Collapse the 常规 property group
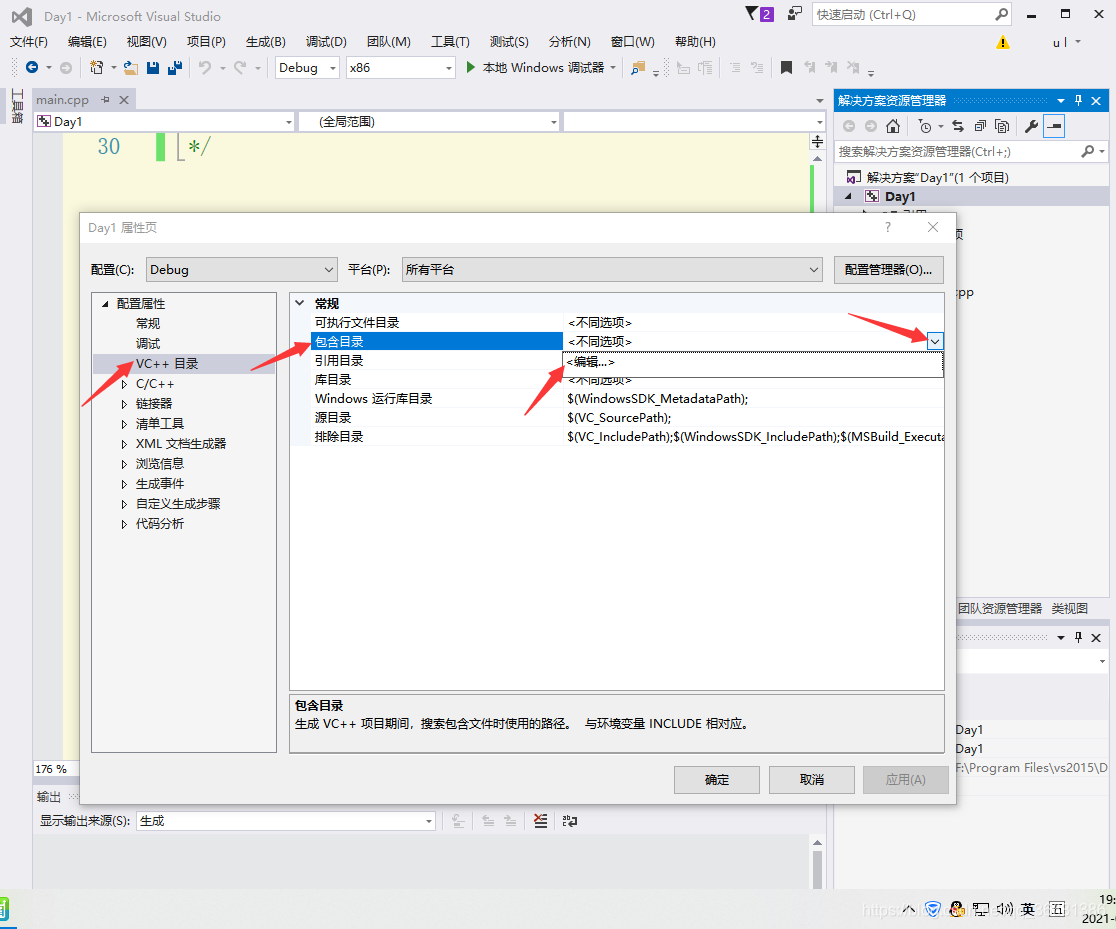 pyautogui.click(x=300, y=303)
